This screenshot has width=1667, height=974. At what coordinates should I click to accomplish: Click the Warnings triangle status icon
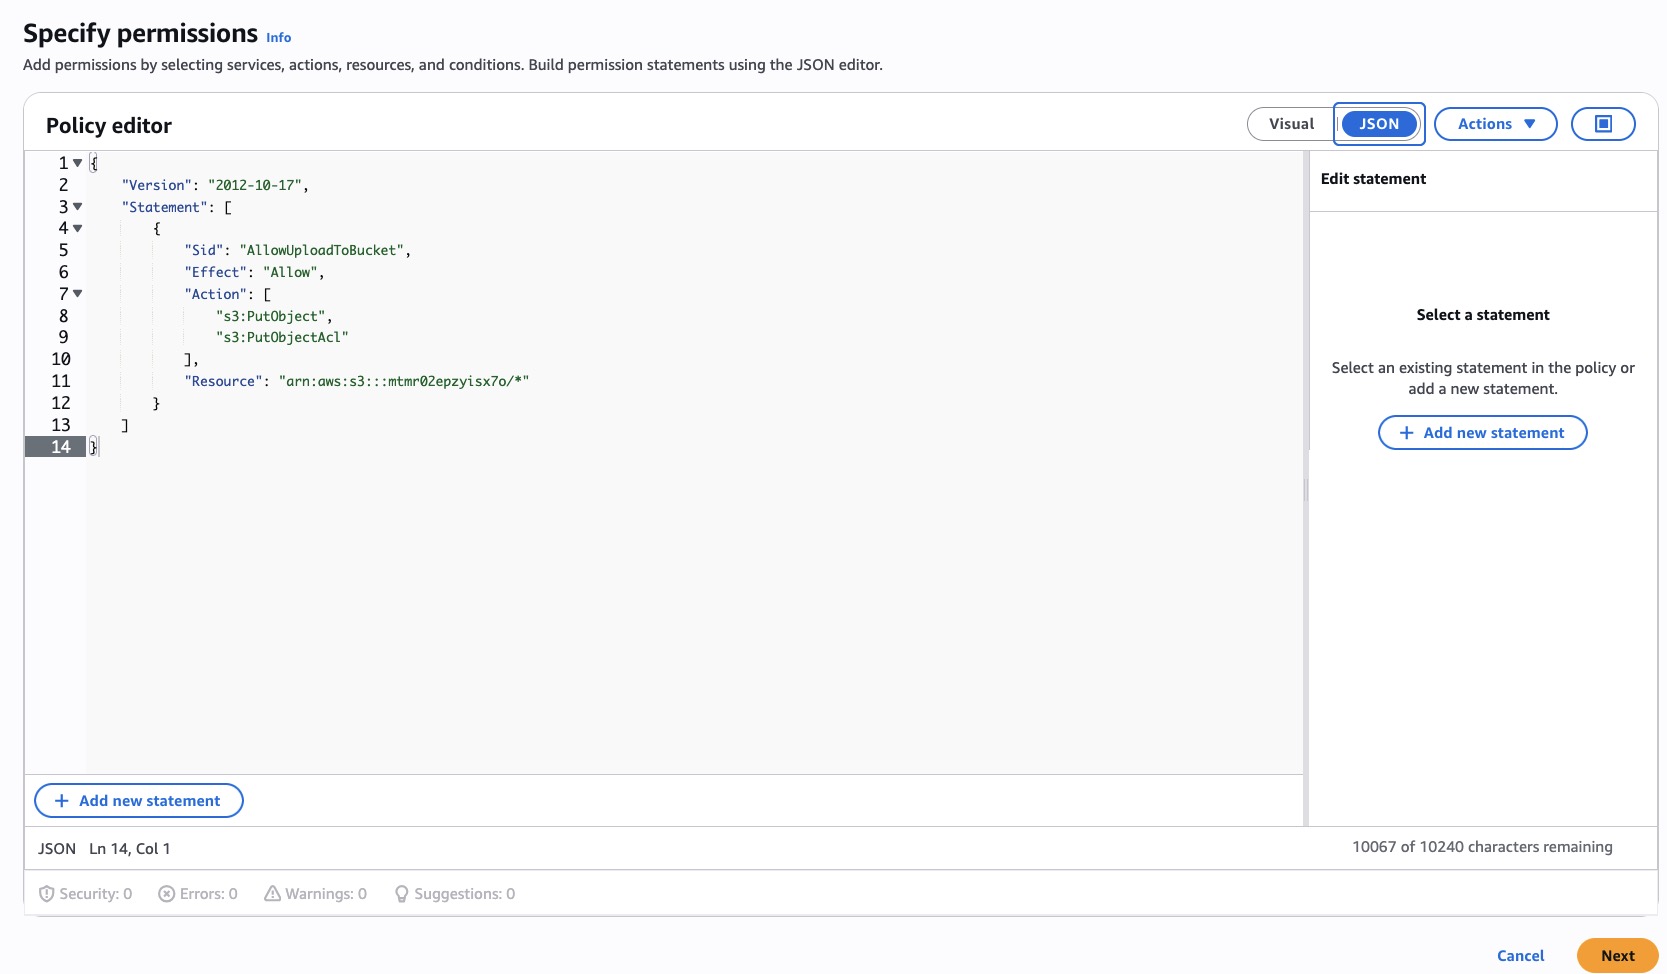272,894
